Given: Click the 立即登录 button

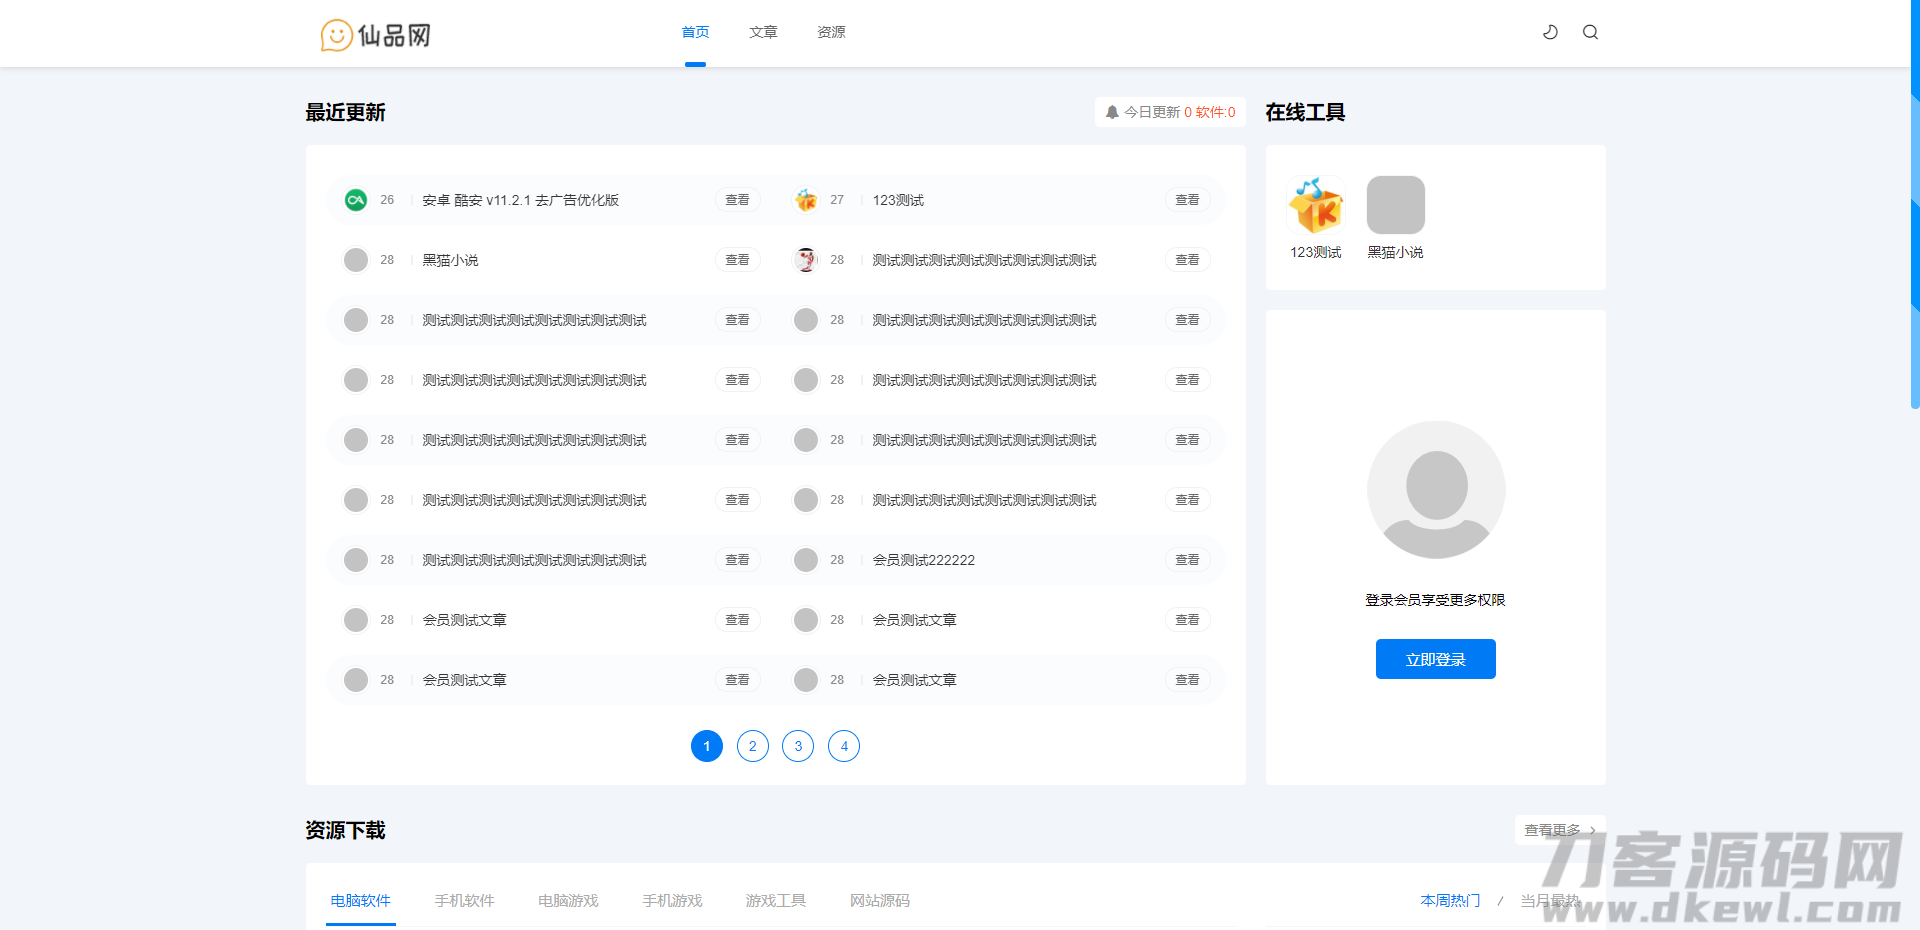Looking at the screenshot, I should (x=1435, y=659).
